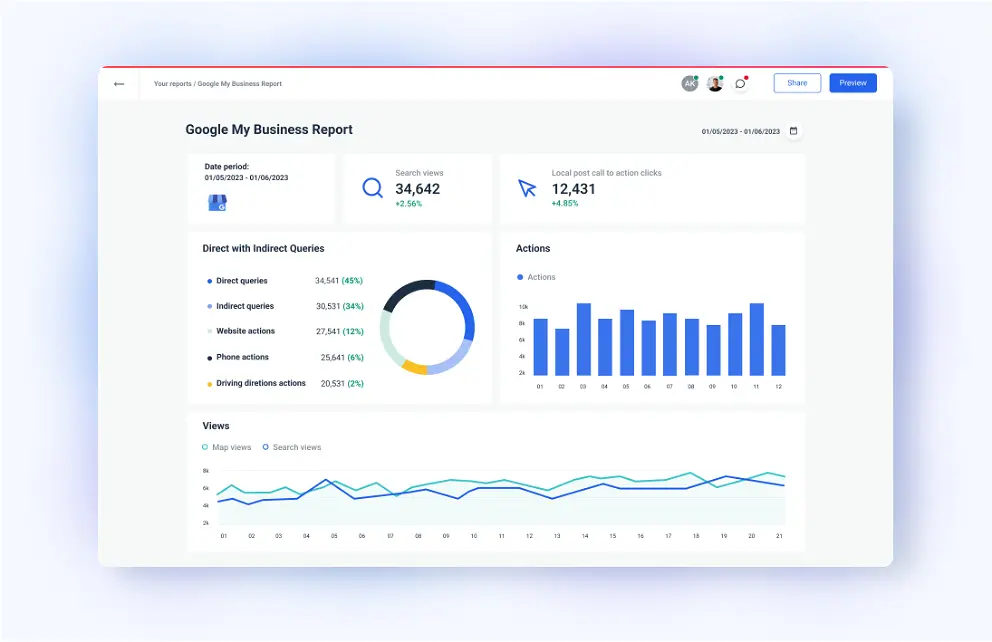Click the Google My Business Report title
The width and height of the screenshot is (992, 642).
[269, 130]
